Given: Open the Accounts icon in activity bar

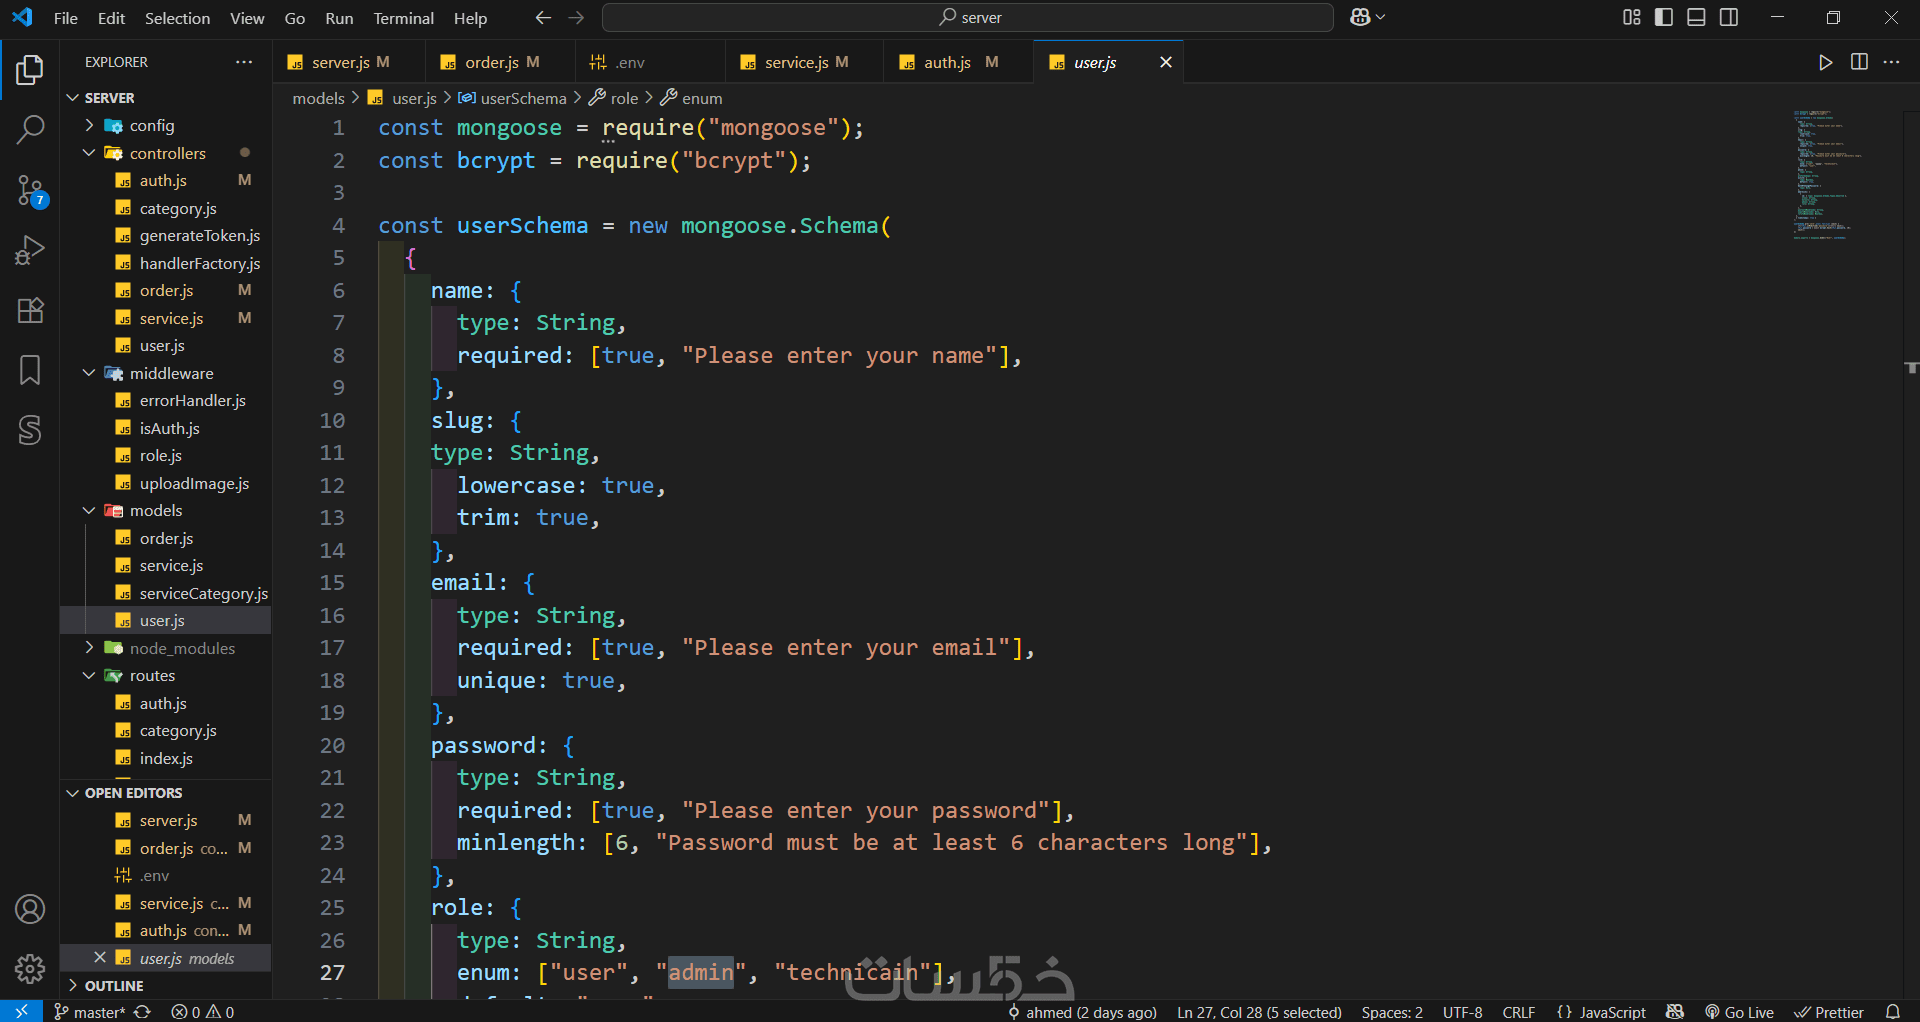Looking at the screenshot, I should 30,909.
